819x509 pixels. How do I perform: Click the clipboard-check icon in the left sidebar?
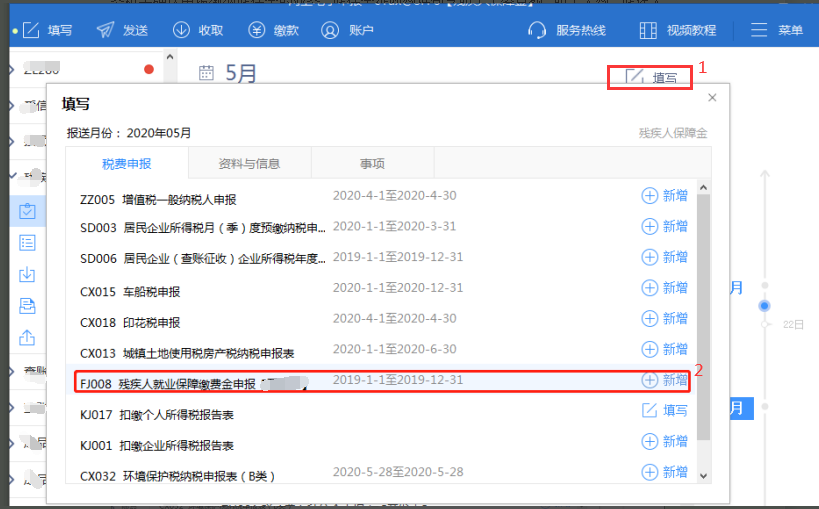(27, 210)
